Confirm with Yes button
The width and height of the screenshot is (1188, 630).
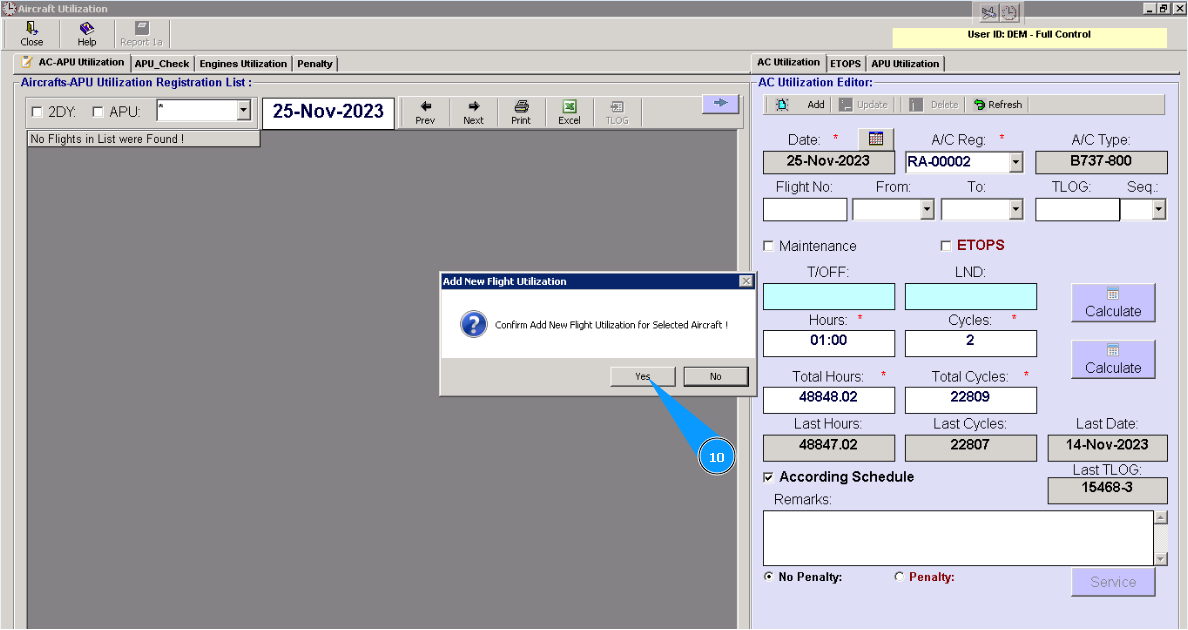[x=642, y=376]
